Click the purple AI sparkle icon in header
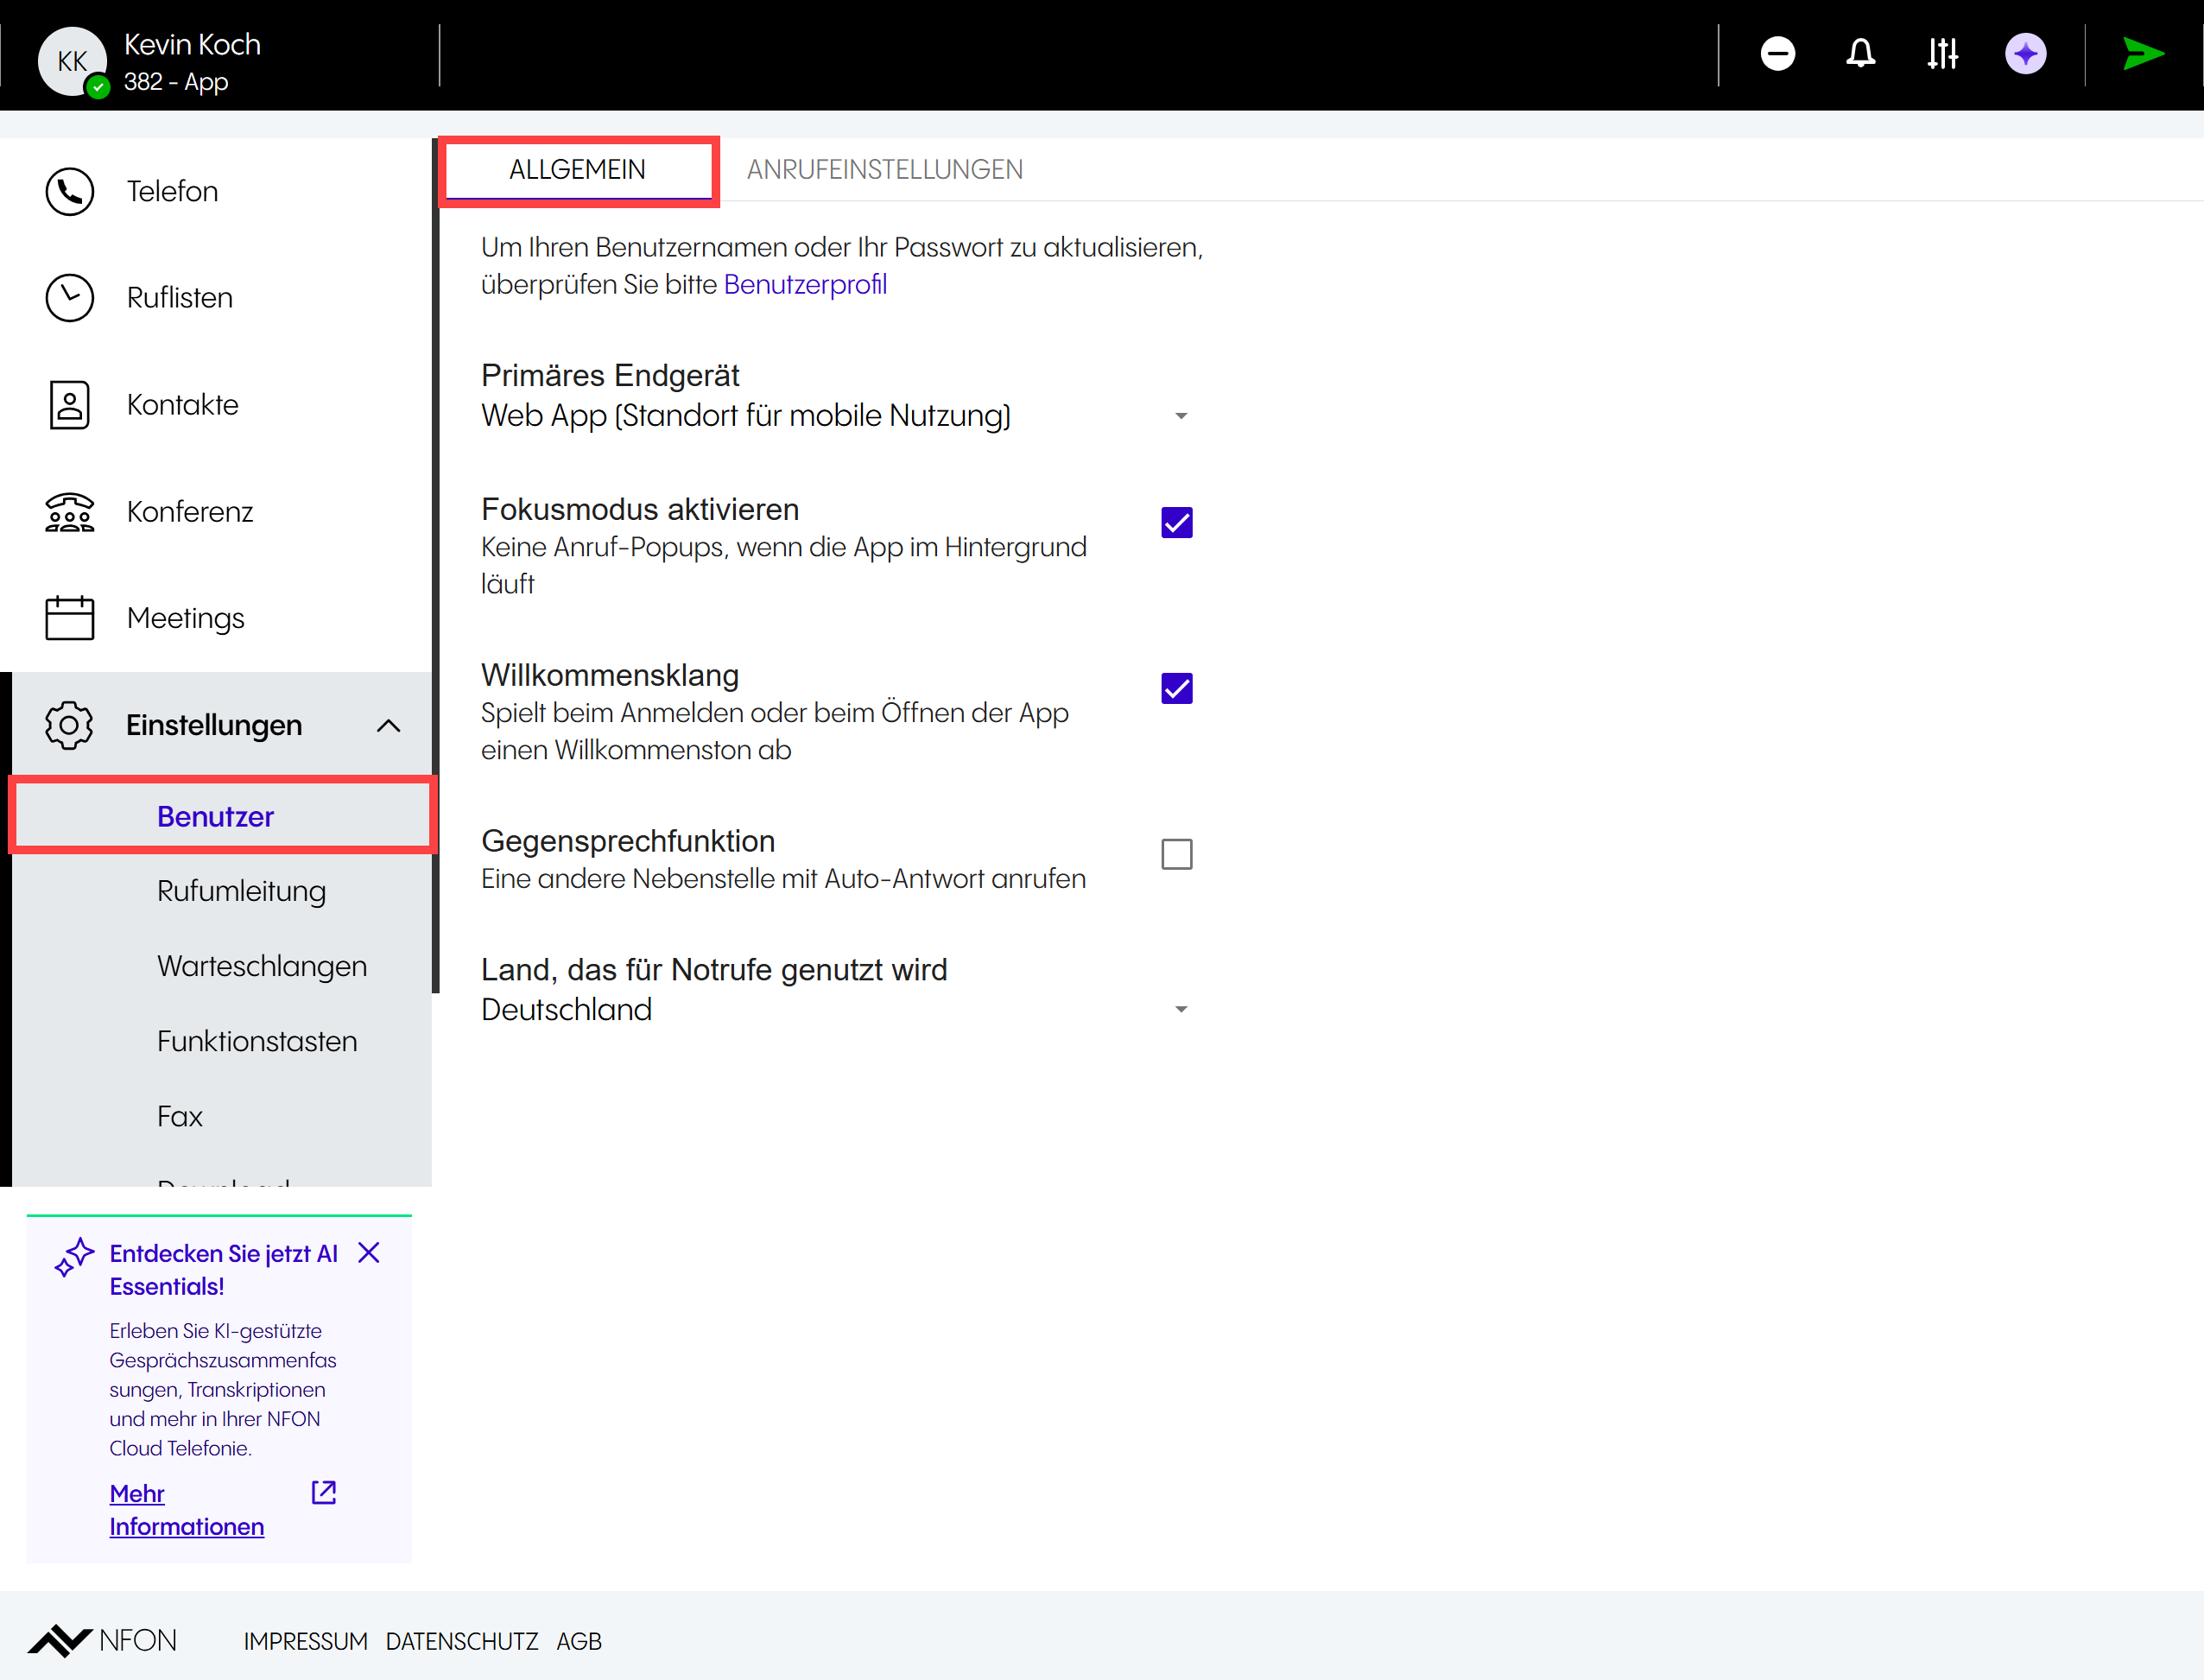This screenshot has width=2204, height=1680. pyautogui.click(x=2025, y=54)
